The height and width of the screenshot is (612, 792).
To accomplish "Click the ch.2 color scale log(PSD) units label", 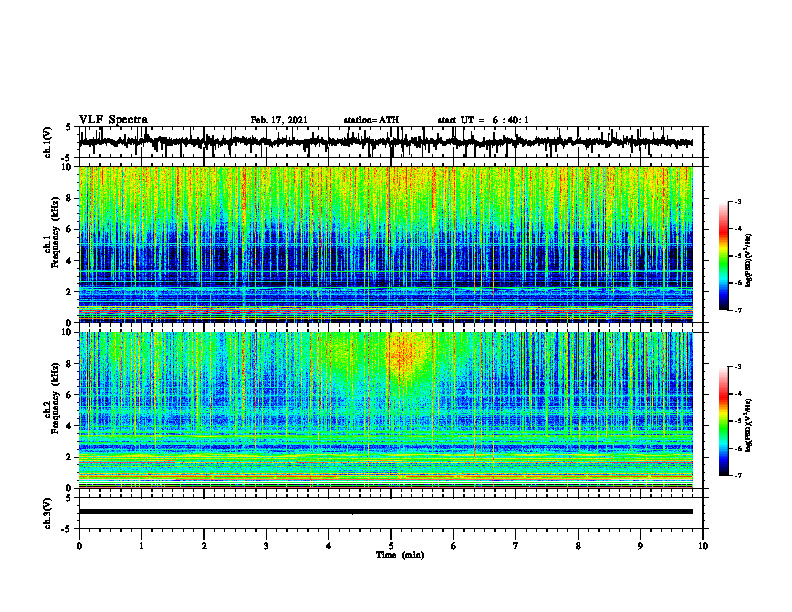I will point(749,425).
